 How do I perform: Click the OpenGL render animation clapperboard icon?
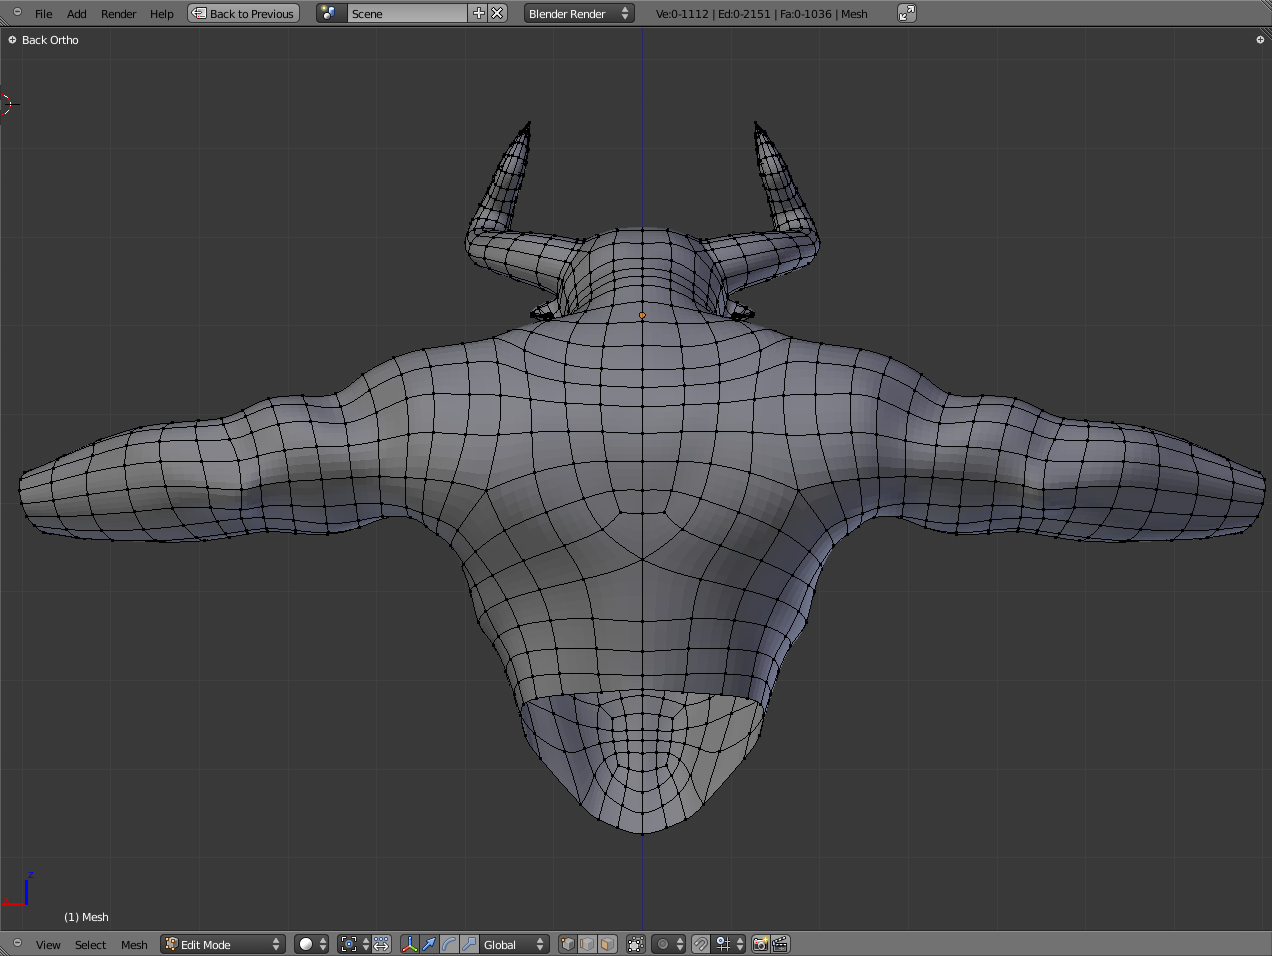tap(780, 944)
